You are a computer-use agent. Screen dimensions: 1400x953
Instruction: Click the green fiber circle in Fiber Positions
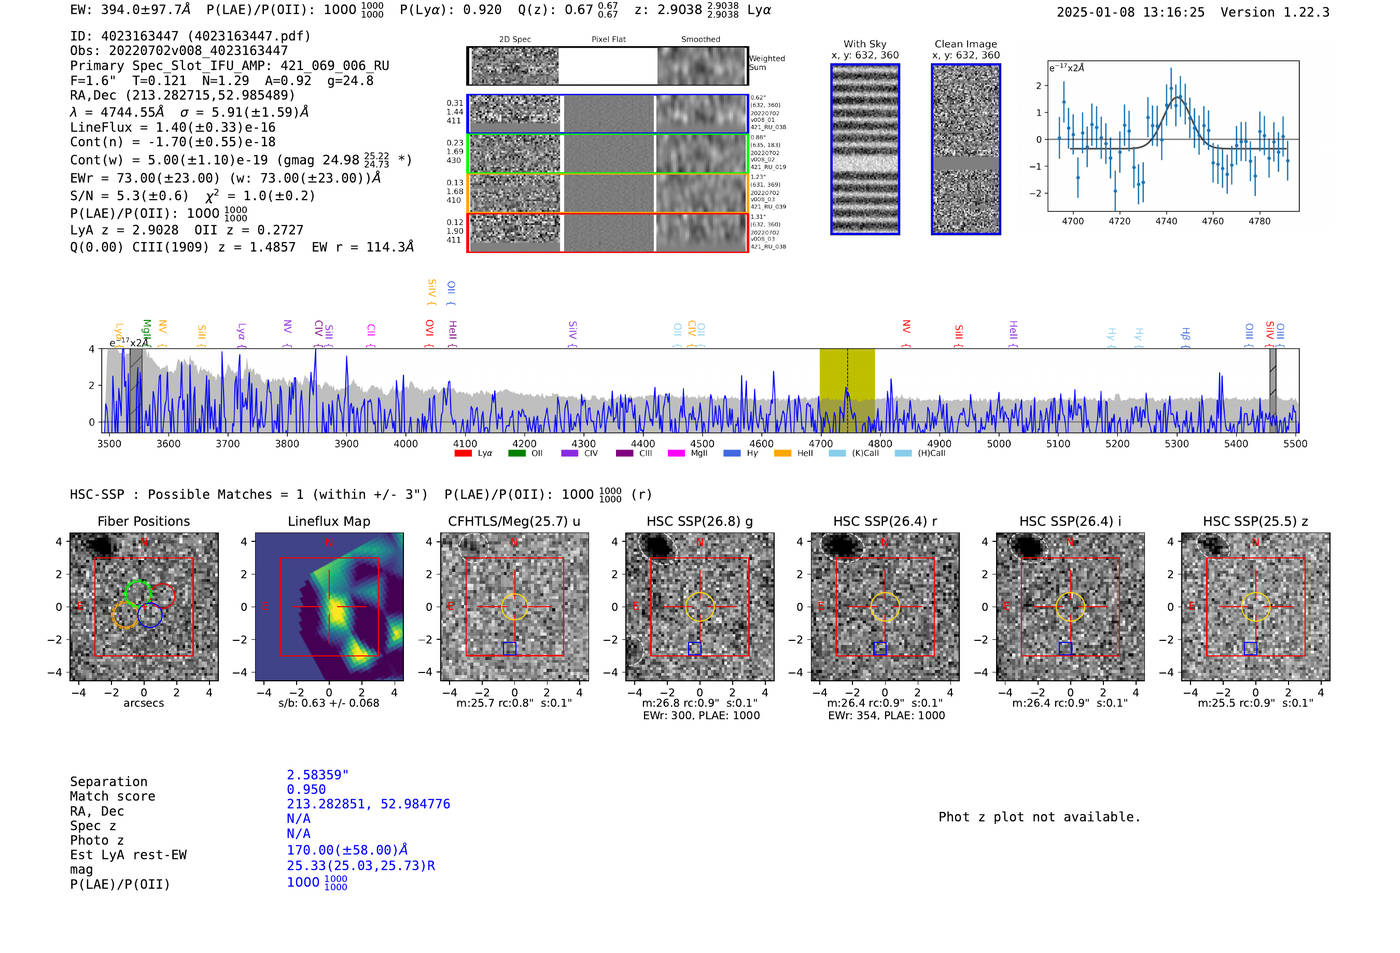[x=139, y=593]
